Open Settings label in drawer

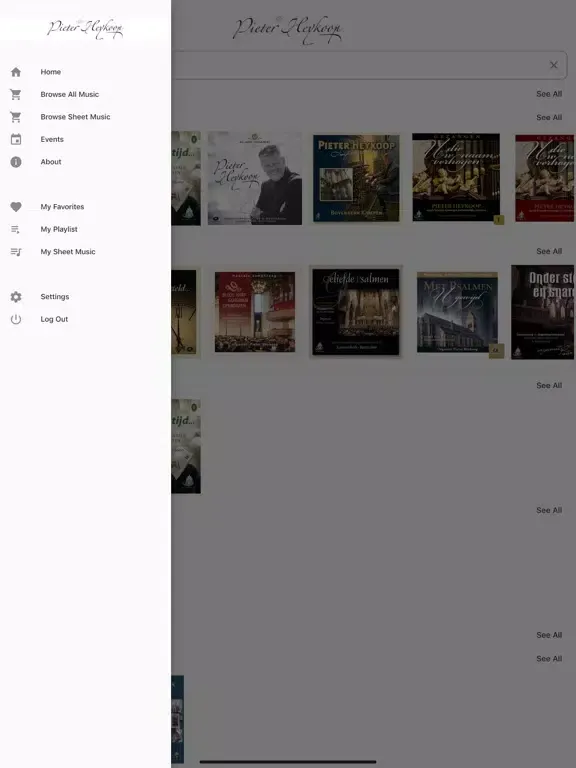55,297
